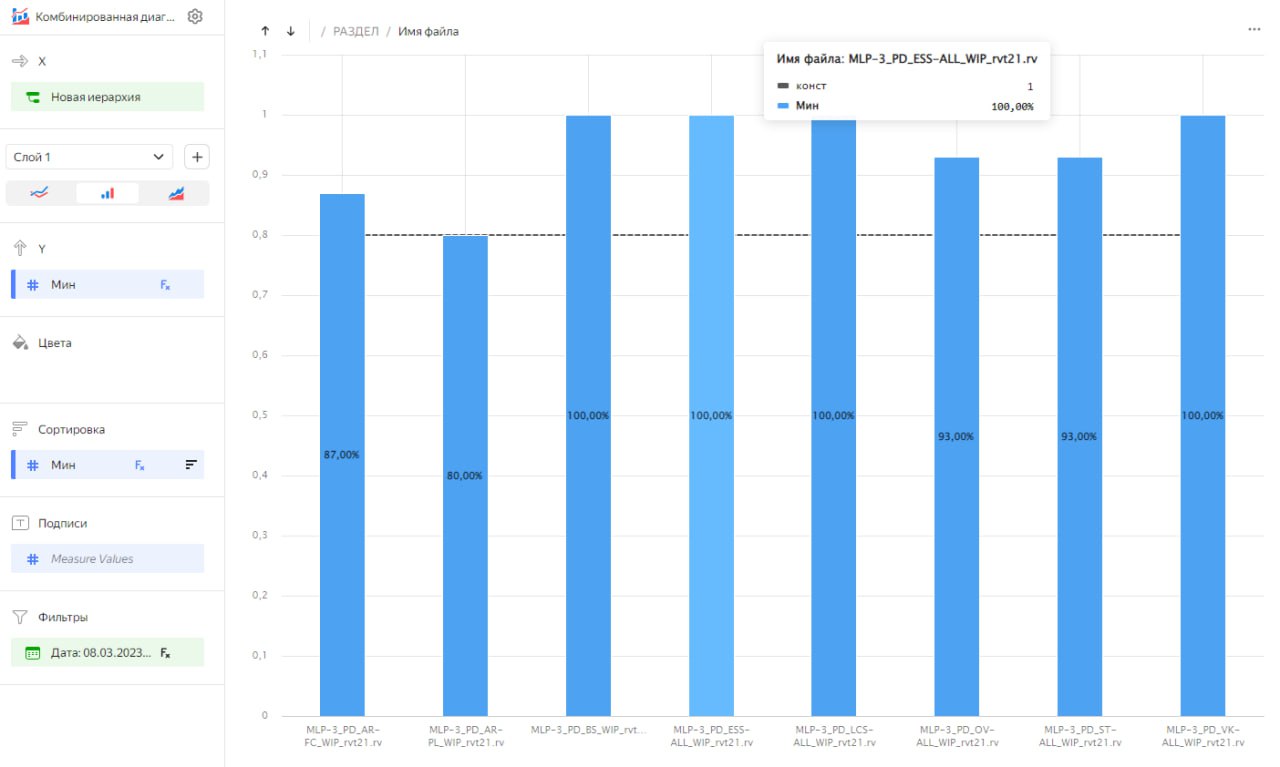Image resolution: width=1280 pixels, height=767 pixels.
Task: Click РАЗДЕЛ breadcrumb
Action: (x=356, y=31)
